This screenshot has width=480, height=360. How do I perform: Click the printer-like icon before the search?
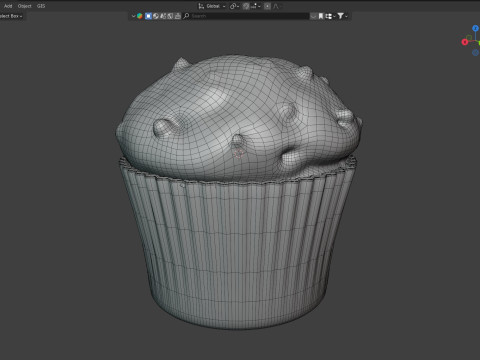[177, 16]
